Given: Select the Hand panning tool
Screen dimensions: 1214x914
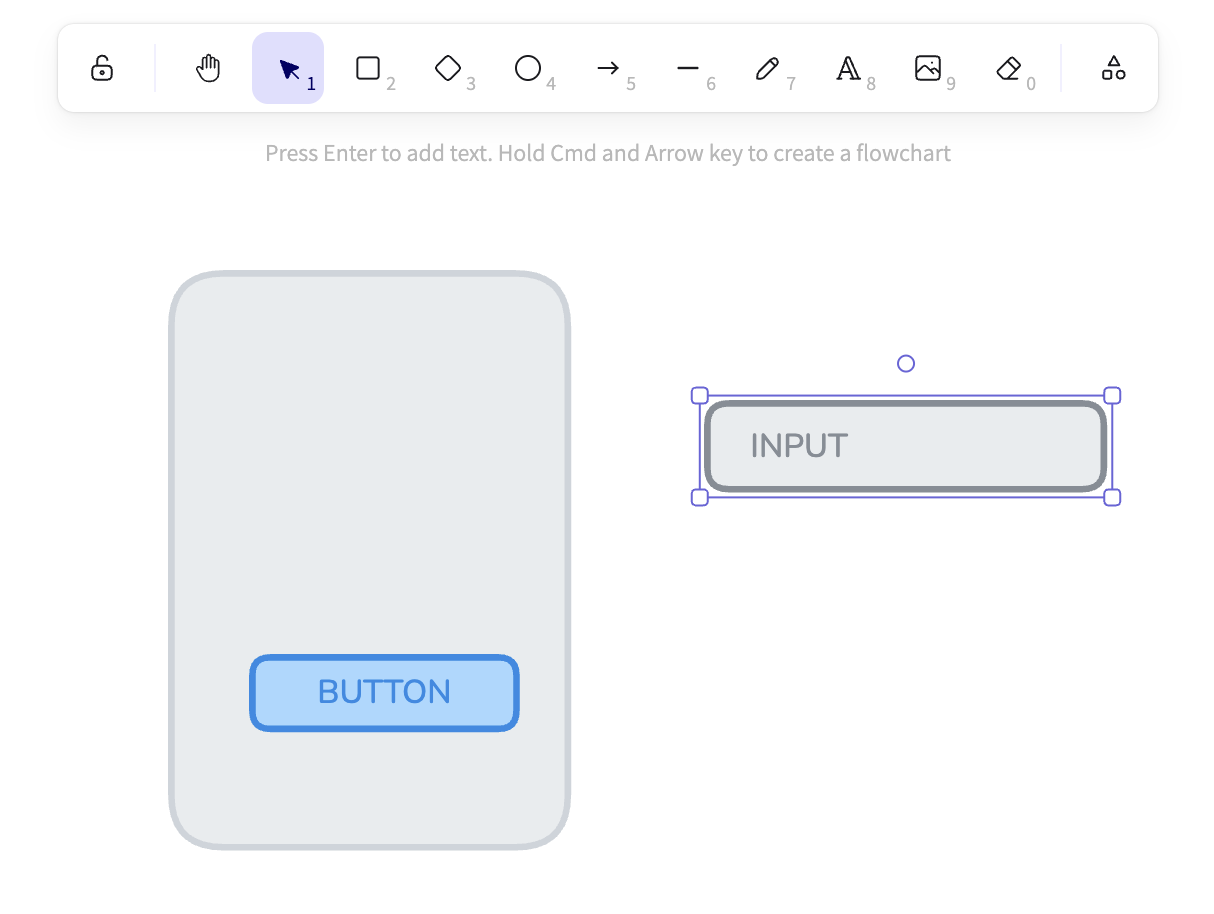Looking at the screenshot, I should pyautogui.click(x=208, y=68).
